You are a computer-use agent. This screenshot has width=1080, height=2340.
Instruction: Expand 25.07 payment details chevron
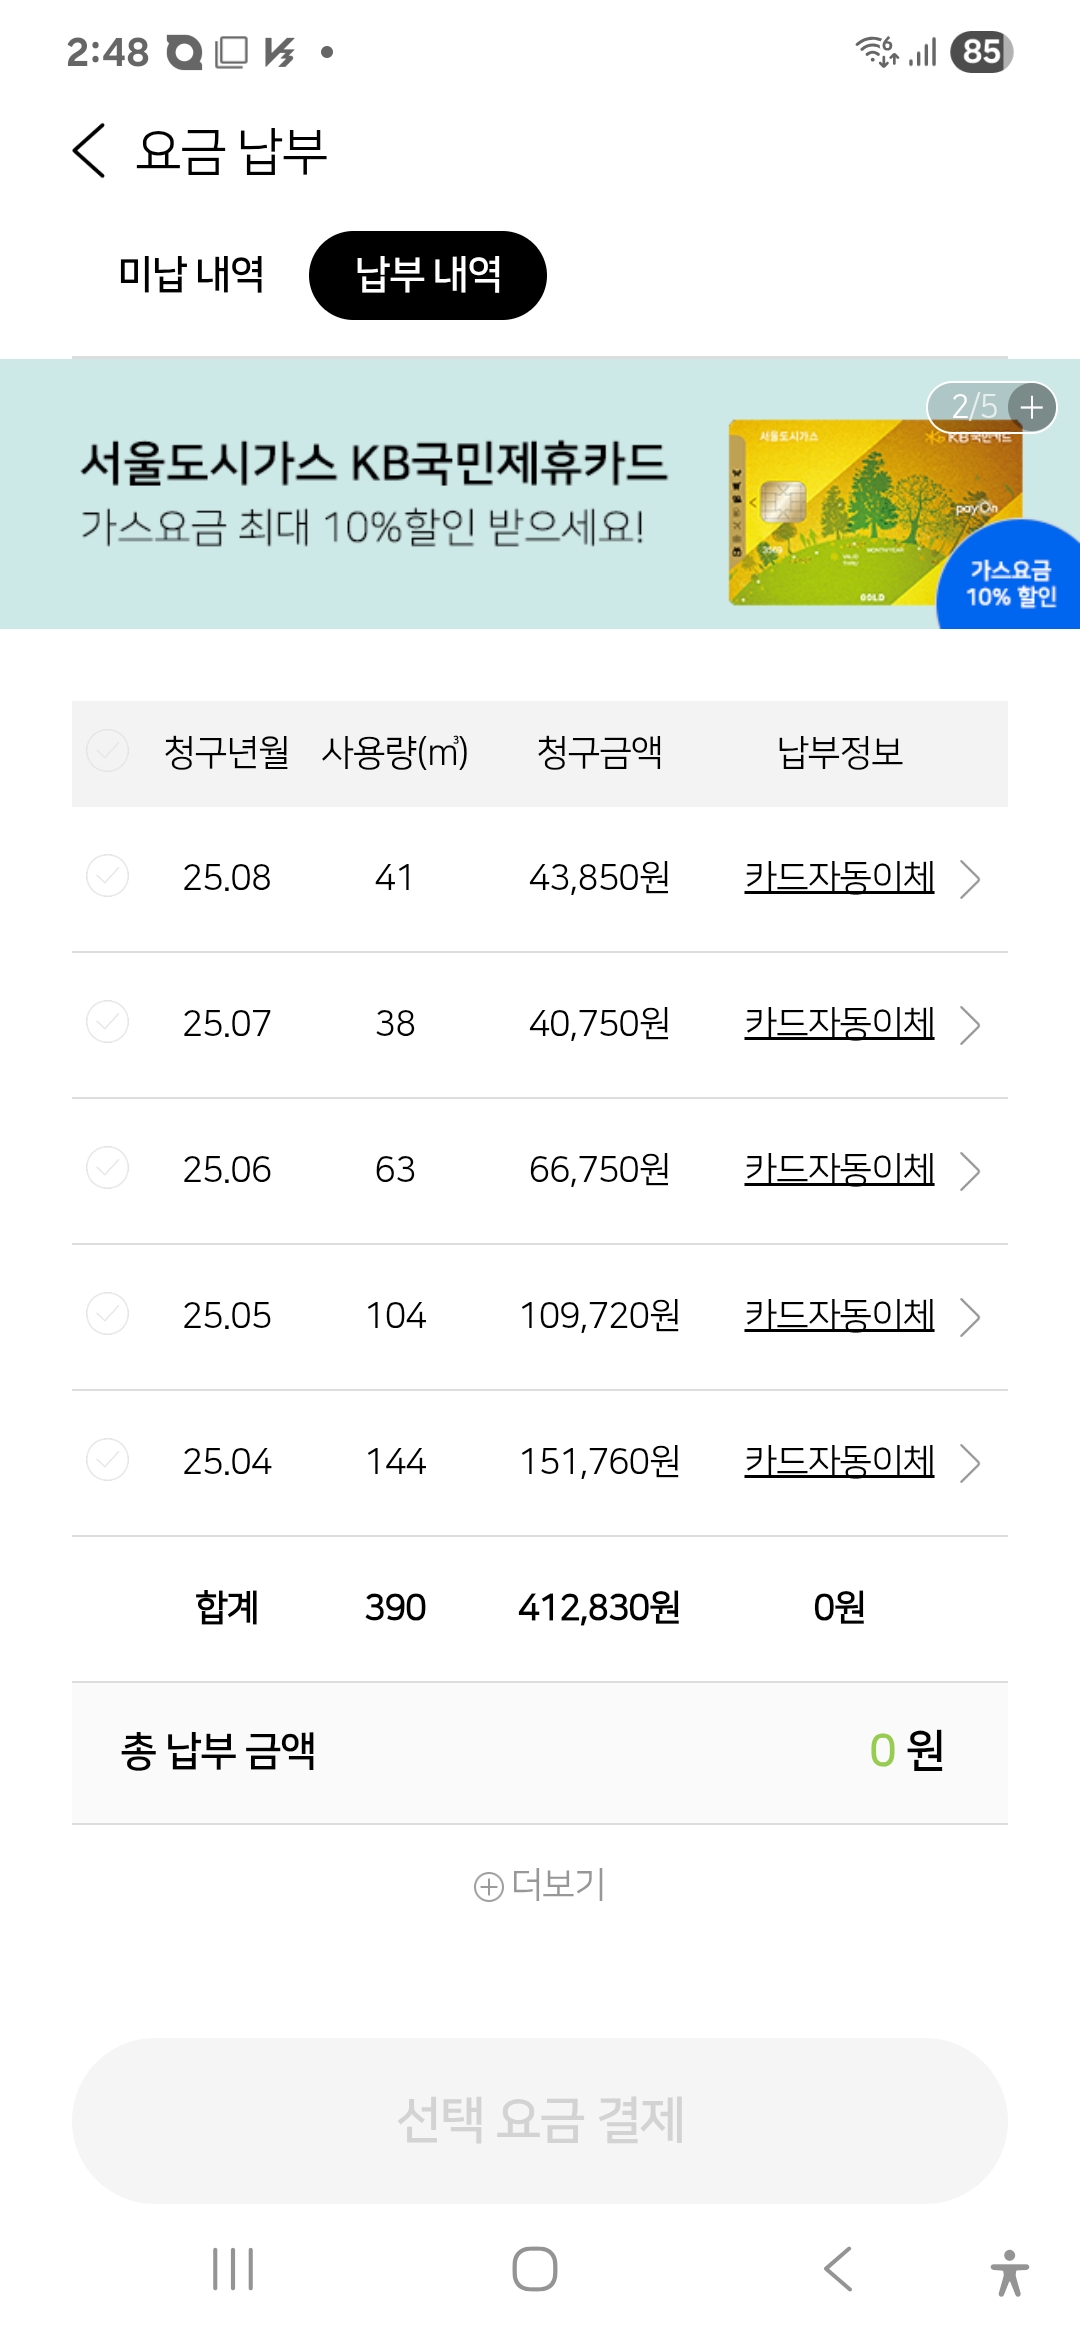[969, 1025]
